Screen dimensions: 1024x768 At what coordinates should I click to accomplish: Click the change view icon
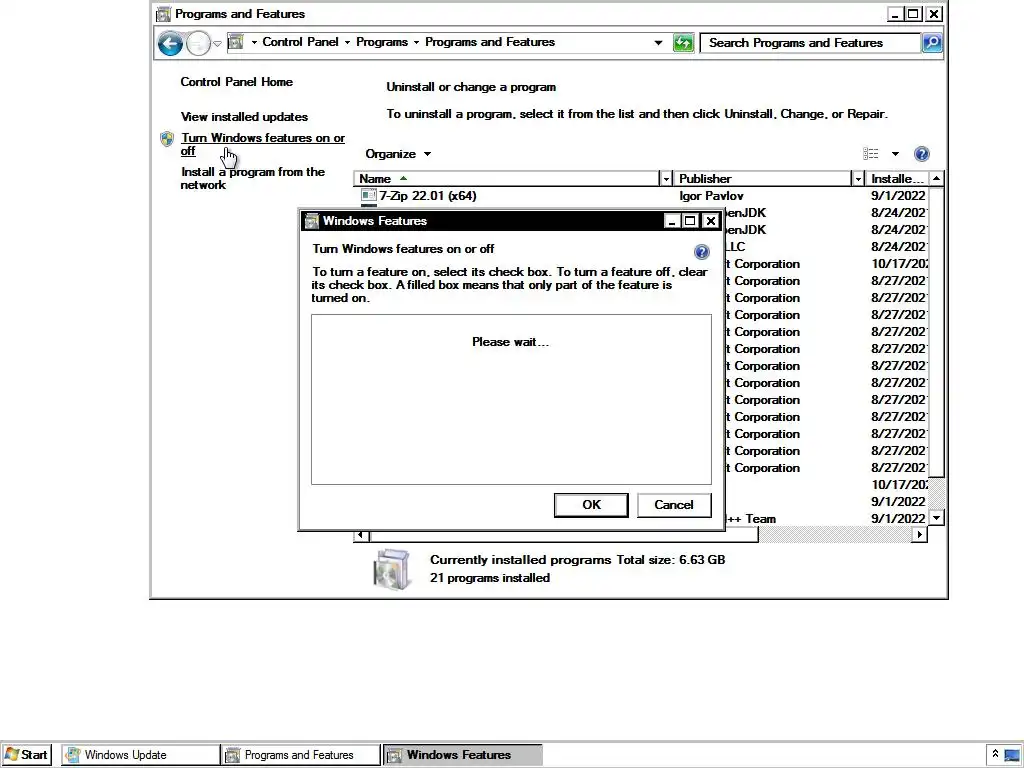(x=871, y=154)
